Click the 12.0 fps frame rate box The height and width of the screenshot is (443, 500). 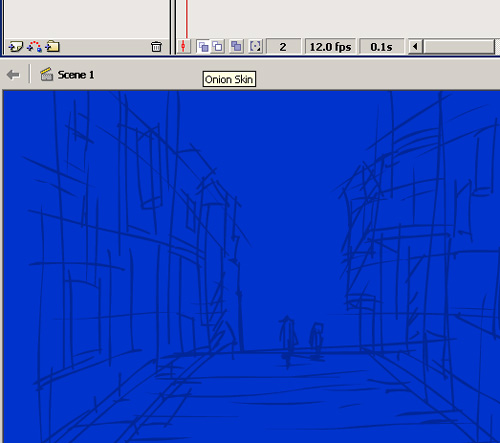(330, 47)
